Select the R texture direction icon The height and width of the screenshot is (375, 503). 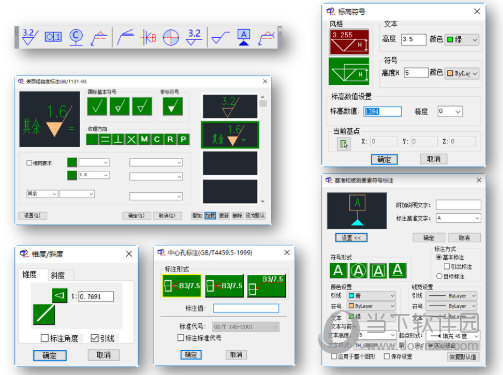click(x=170, y=139)
